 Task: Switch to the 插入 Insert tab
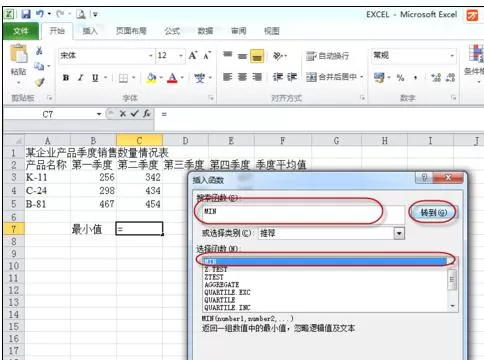90,31
